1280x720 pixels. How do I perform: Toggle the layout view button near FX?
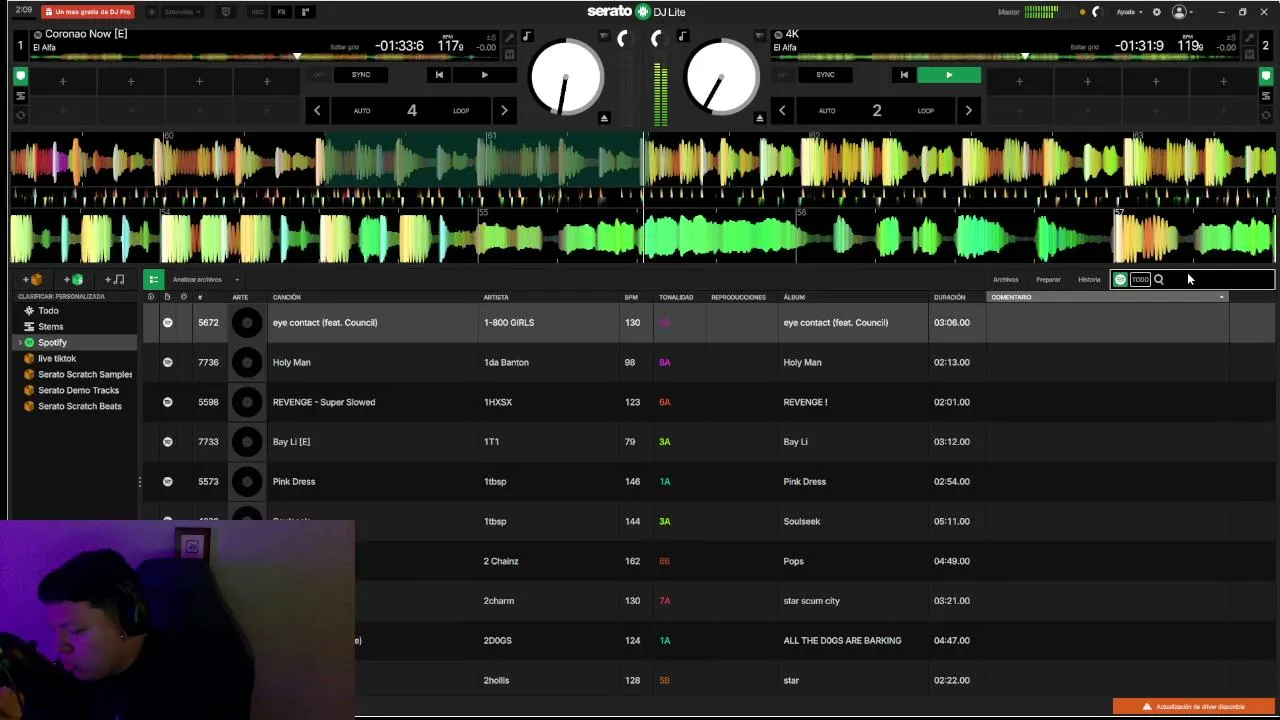click(306, 12)
